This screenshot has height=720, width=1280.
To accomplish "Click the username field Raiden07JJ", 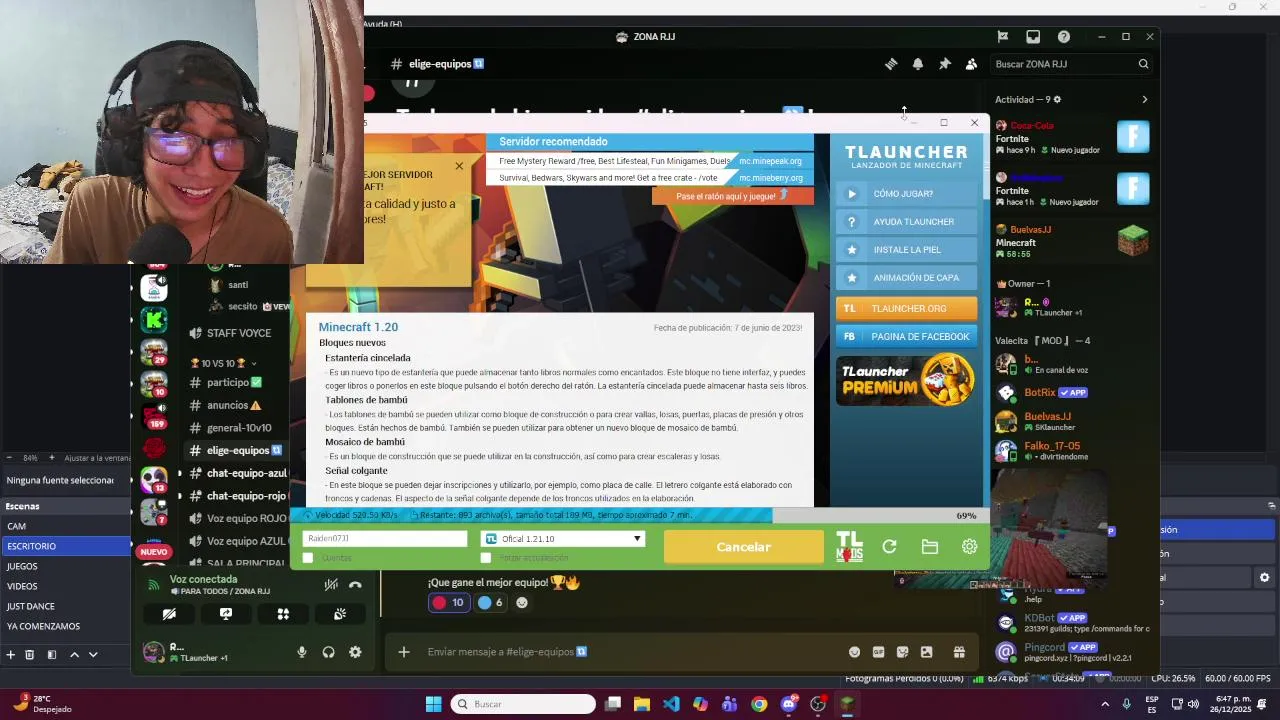I will click(x=385, y=539).
